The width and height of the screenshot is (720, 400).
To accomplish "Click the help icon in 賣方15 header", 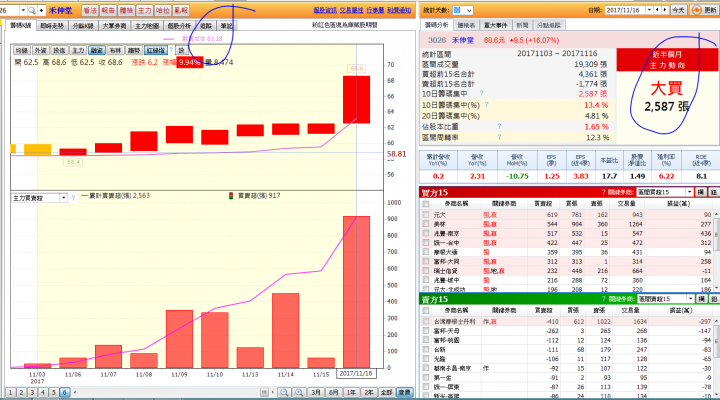I will (x=604, y=299).
